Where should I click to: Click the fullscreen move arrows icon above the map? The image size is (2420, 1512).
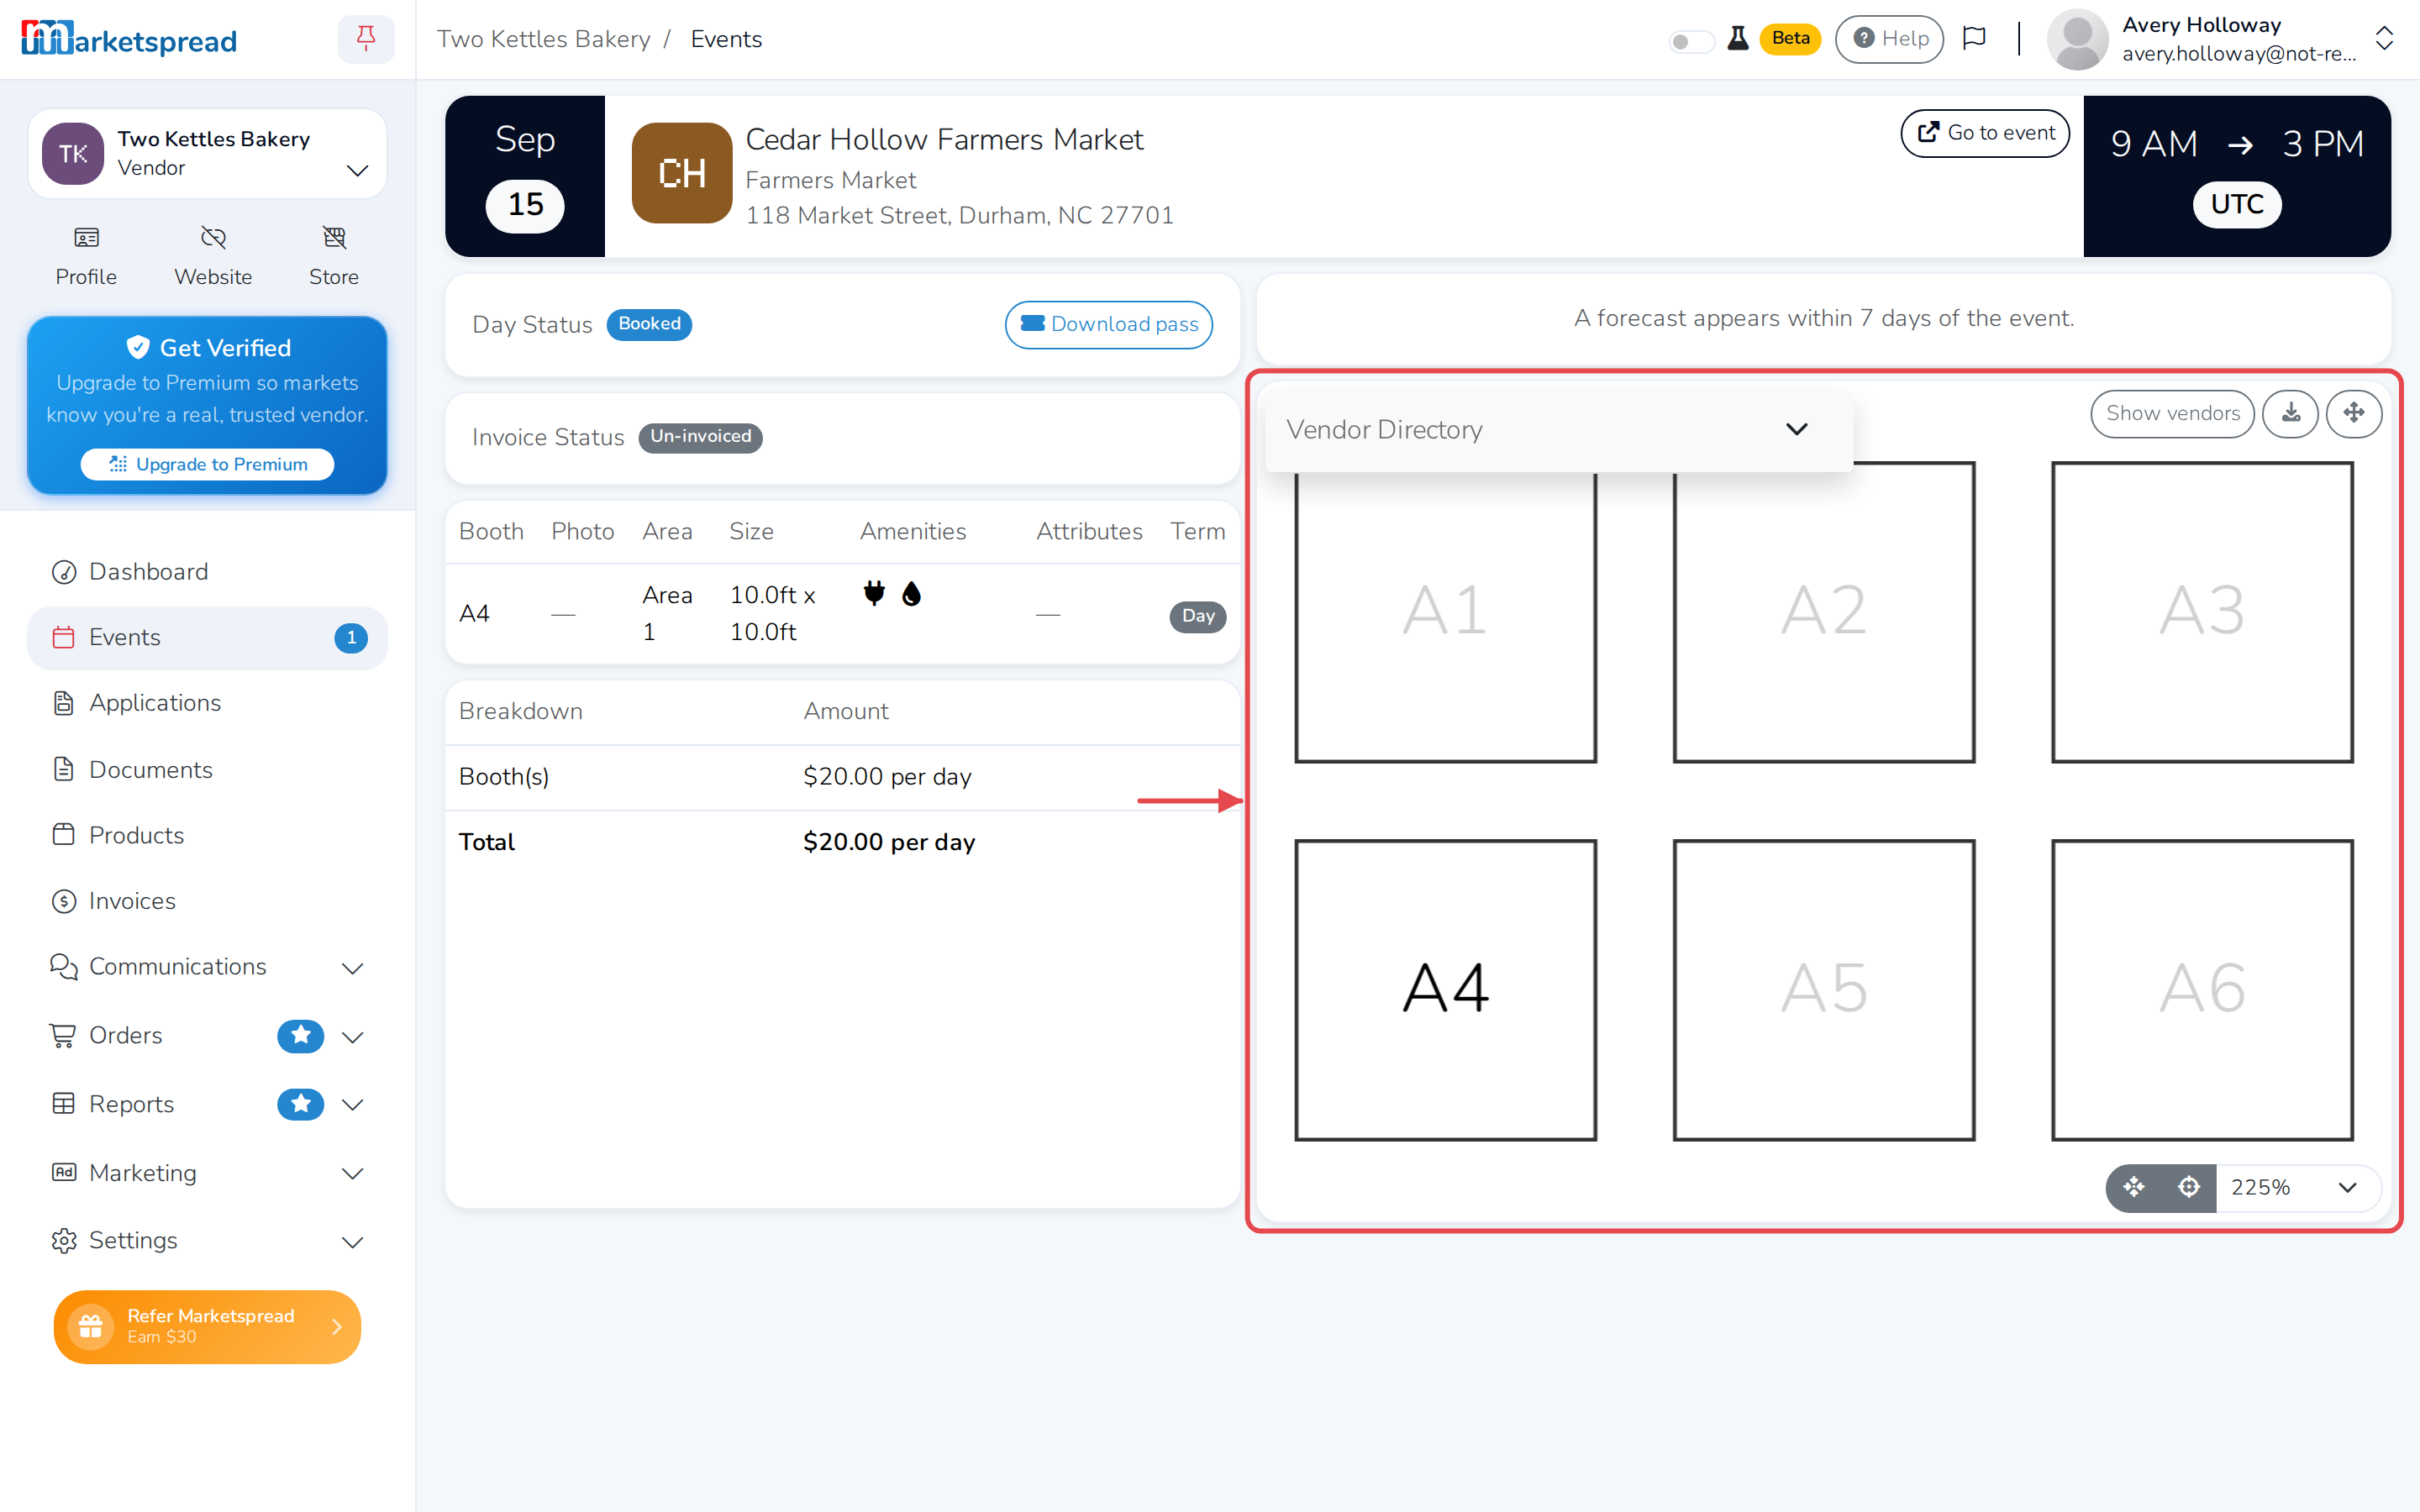point(2353,413)
